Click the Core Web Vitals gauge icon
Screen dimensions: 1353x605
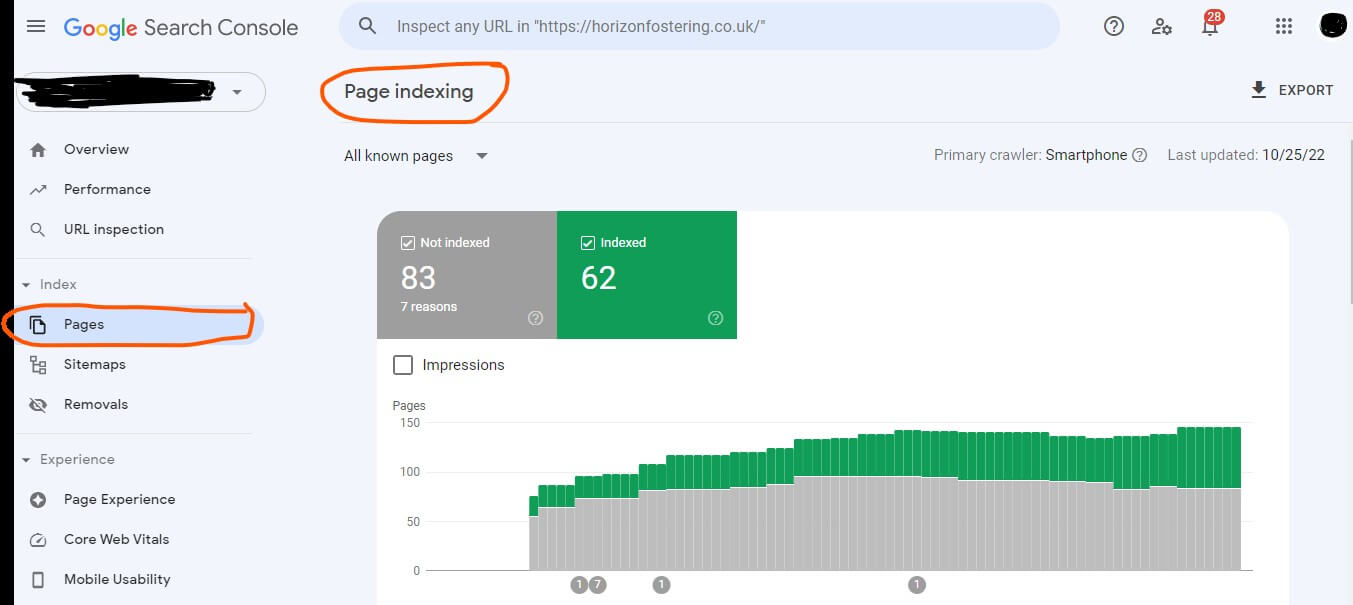(38, 540)
